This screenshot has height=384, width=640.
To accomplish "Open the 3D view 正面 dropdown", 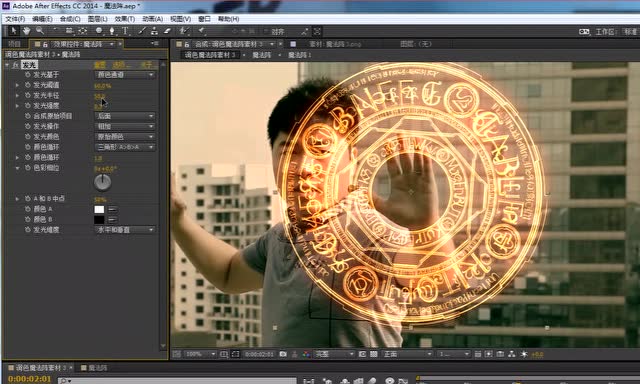I will [407, 354].
